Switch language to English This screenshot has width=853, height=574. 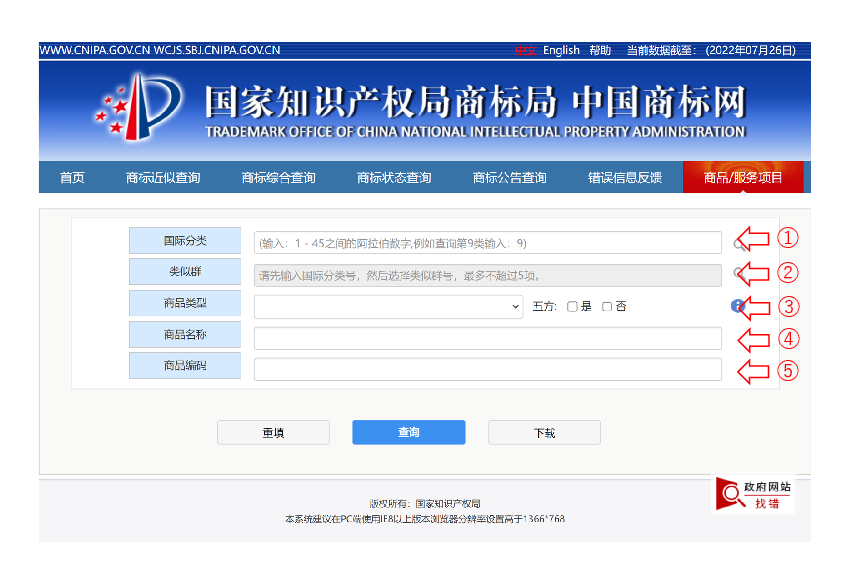click(x=561, y=51)
